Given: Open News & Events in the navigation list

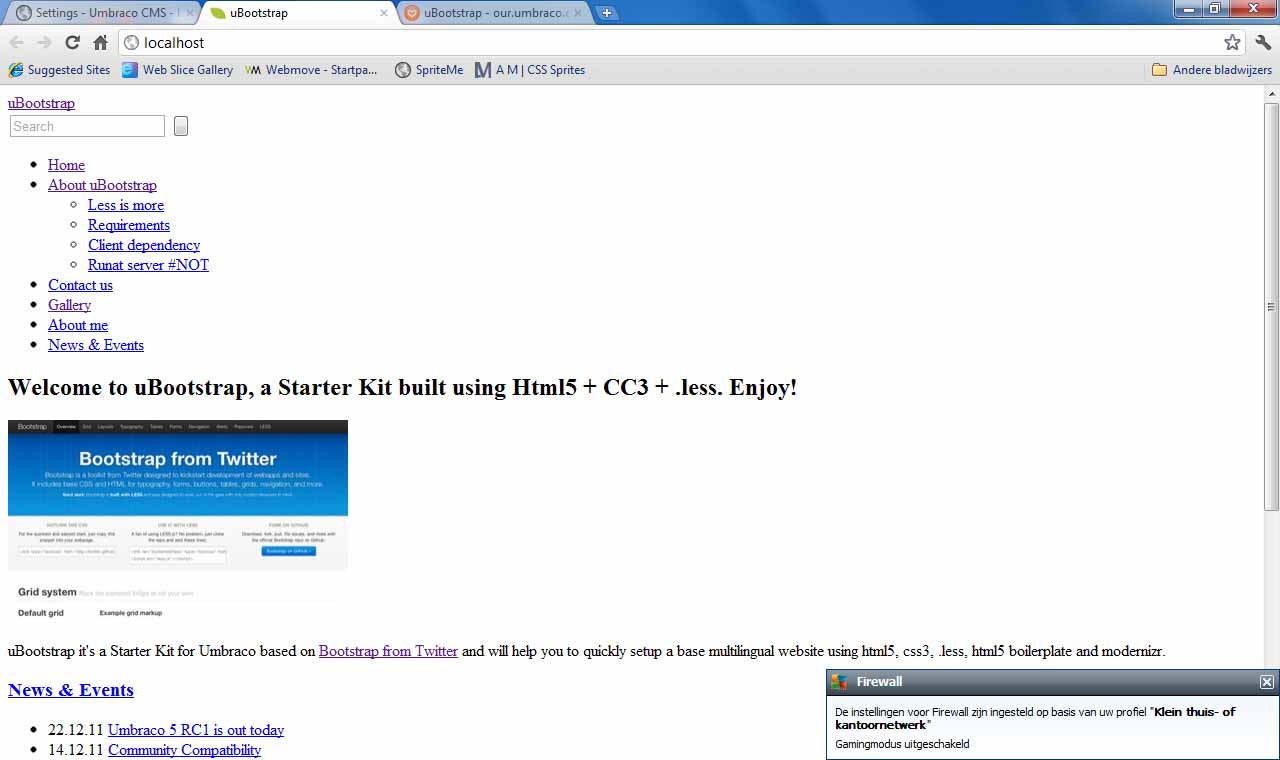Looking at the screenshot, I should click(x=96, y=345).
